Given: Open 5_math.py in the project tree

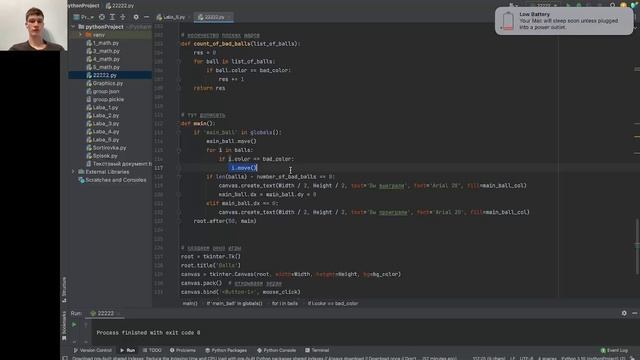Looking at the screenshot, I should coord(102,67).
